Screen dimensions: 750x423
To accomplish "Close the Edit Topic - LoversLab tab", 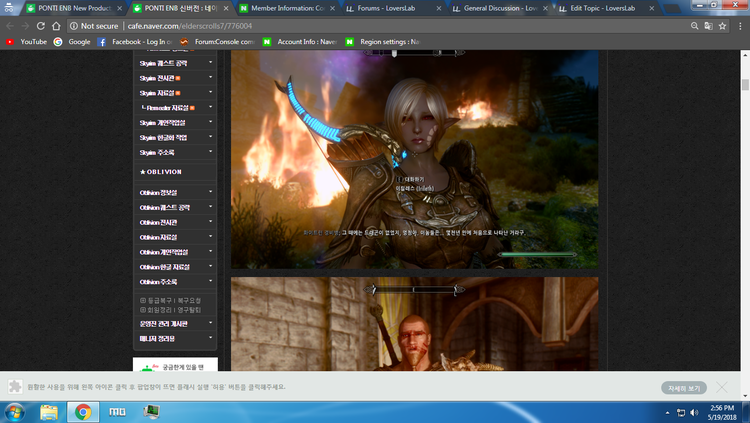I will [651, 8].
